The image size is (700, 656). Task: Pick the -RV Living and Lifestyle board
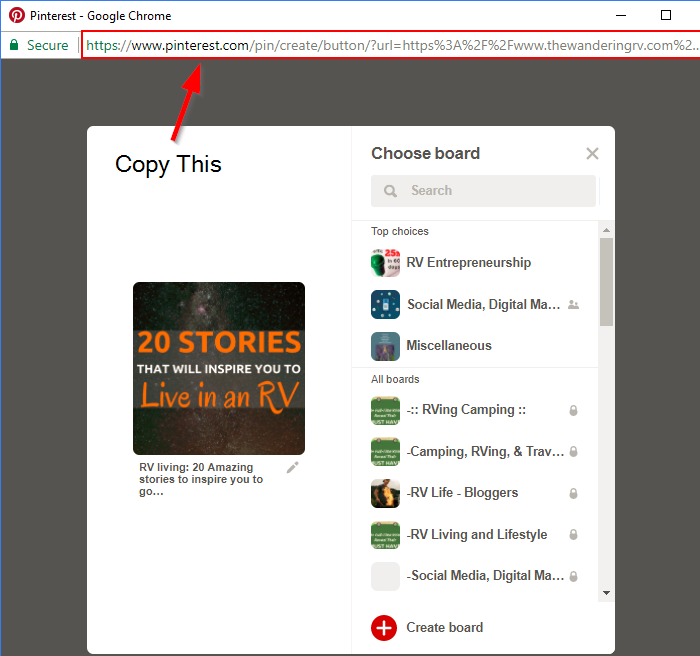coord(477,535)
